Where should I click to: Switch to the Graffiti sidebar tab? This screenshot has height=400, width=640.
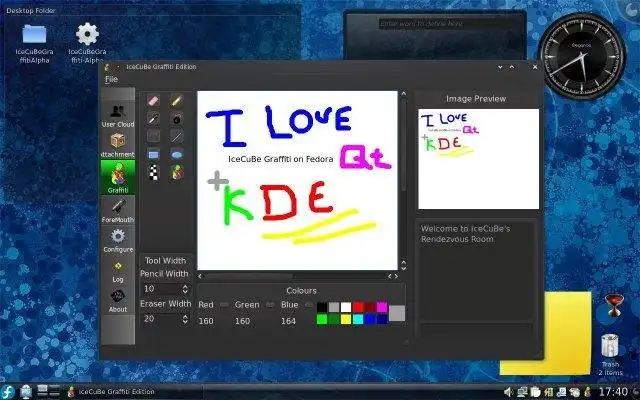[x=118, y=177]
